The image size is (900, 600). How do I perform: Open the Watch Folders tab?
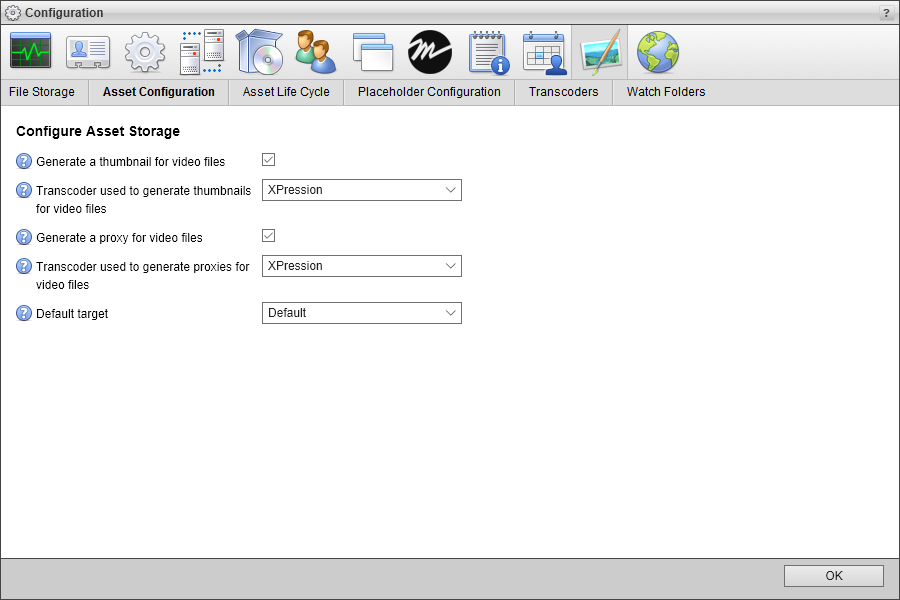665,91
